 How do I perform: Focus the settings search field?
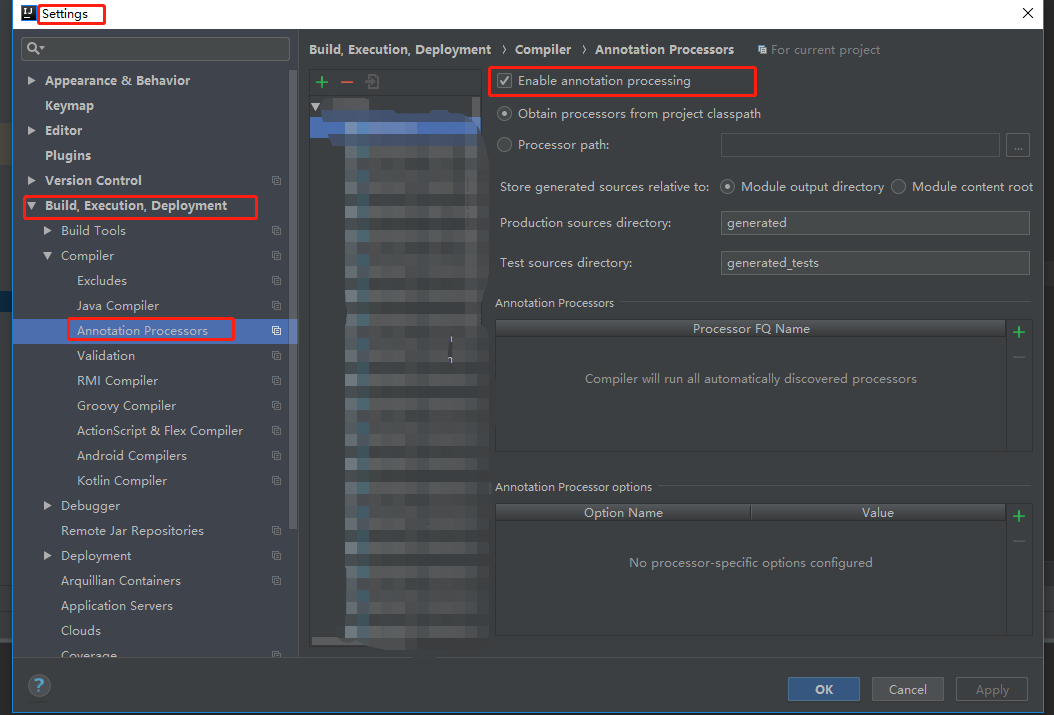click(x=156, y=48)
